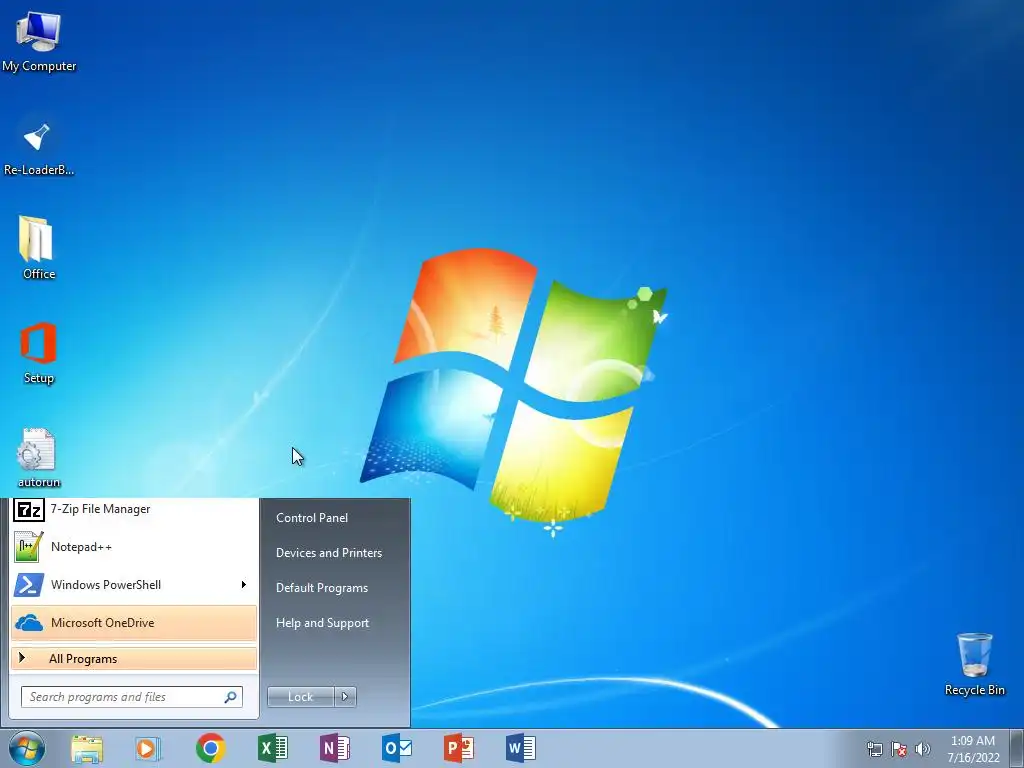Image resolution: width=1024 pixels, height=768 pixels.
Task: Launch Excel from the taskbar
Action: [272, 748]
